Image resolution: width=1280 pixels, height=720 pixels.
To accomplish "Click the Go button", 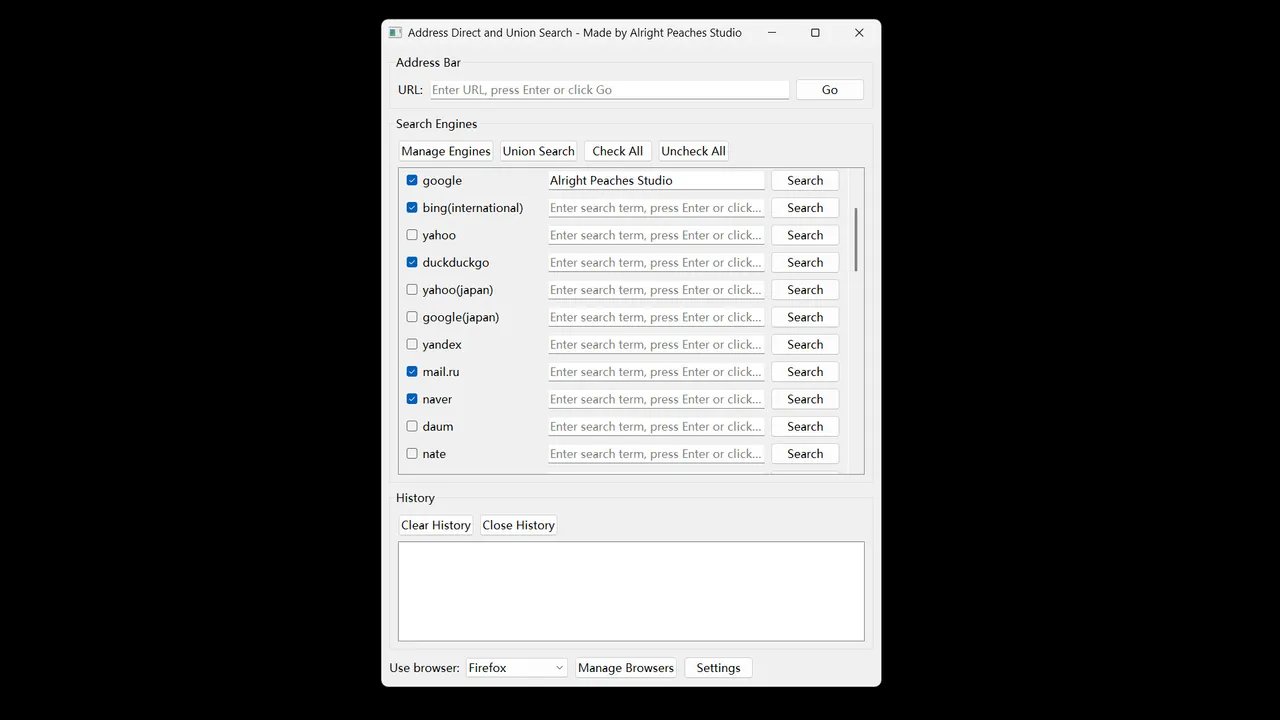I will 830,90.
